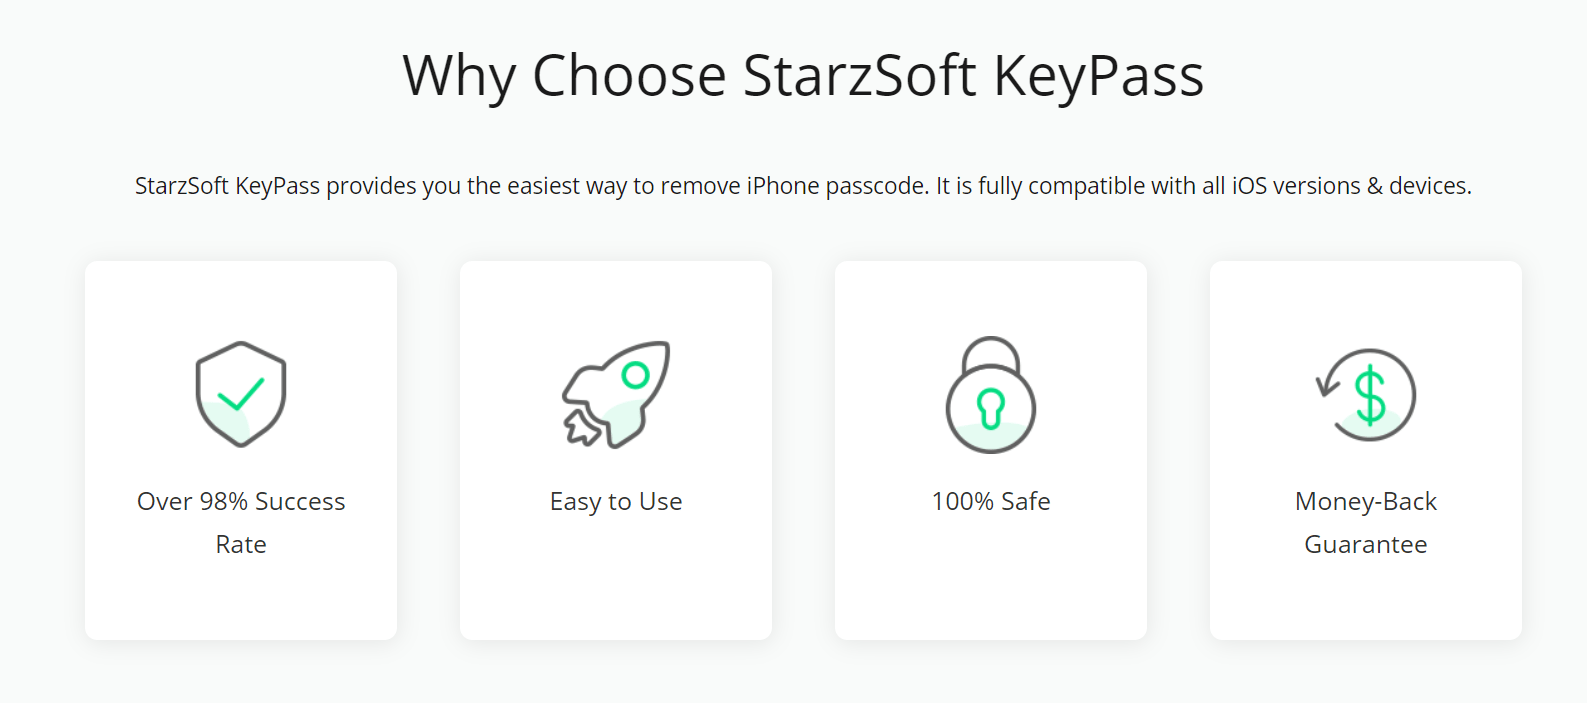
Task: Select the '100% Safe' label
Action: [991, 501]
